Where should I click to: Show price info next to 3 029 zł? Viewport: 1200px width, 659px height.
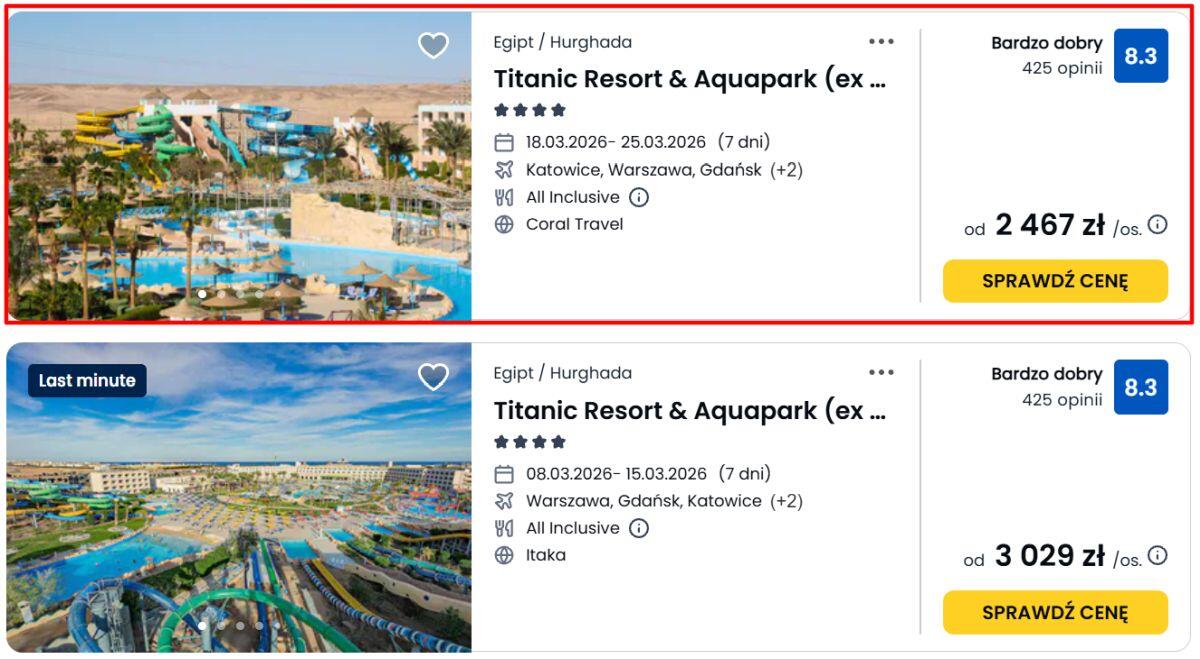pyautogui.click(x=1157, y=556)
